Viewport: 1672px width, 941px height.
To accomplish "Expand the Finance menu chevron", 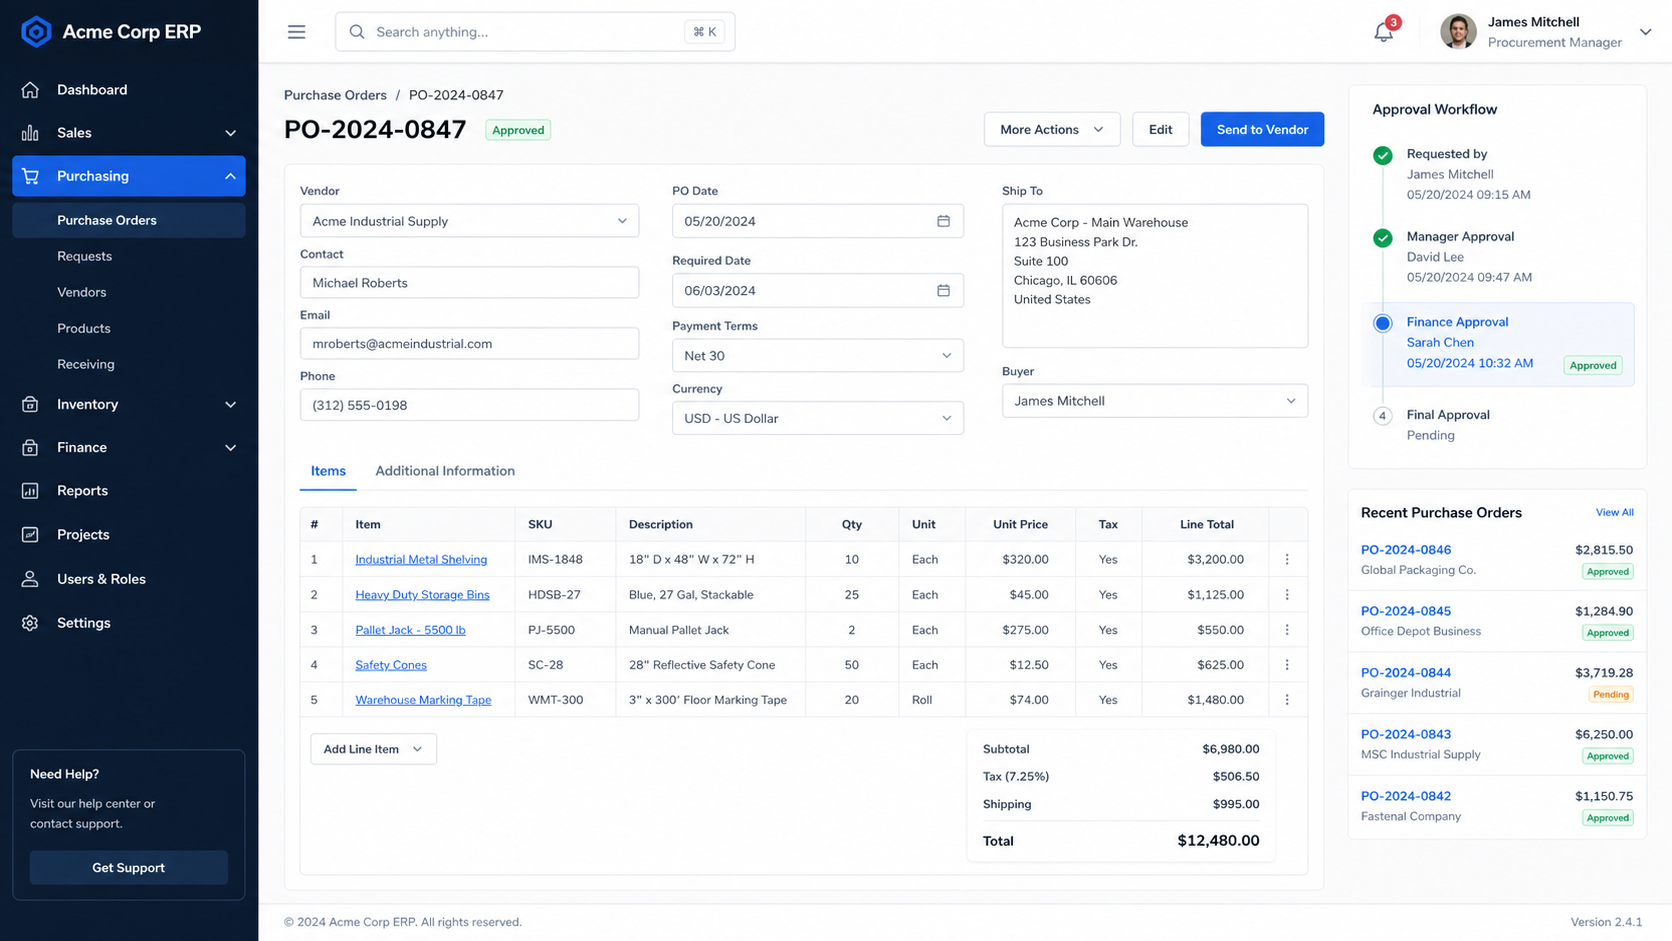I will (231, 447).
